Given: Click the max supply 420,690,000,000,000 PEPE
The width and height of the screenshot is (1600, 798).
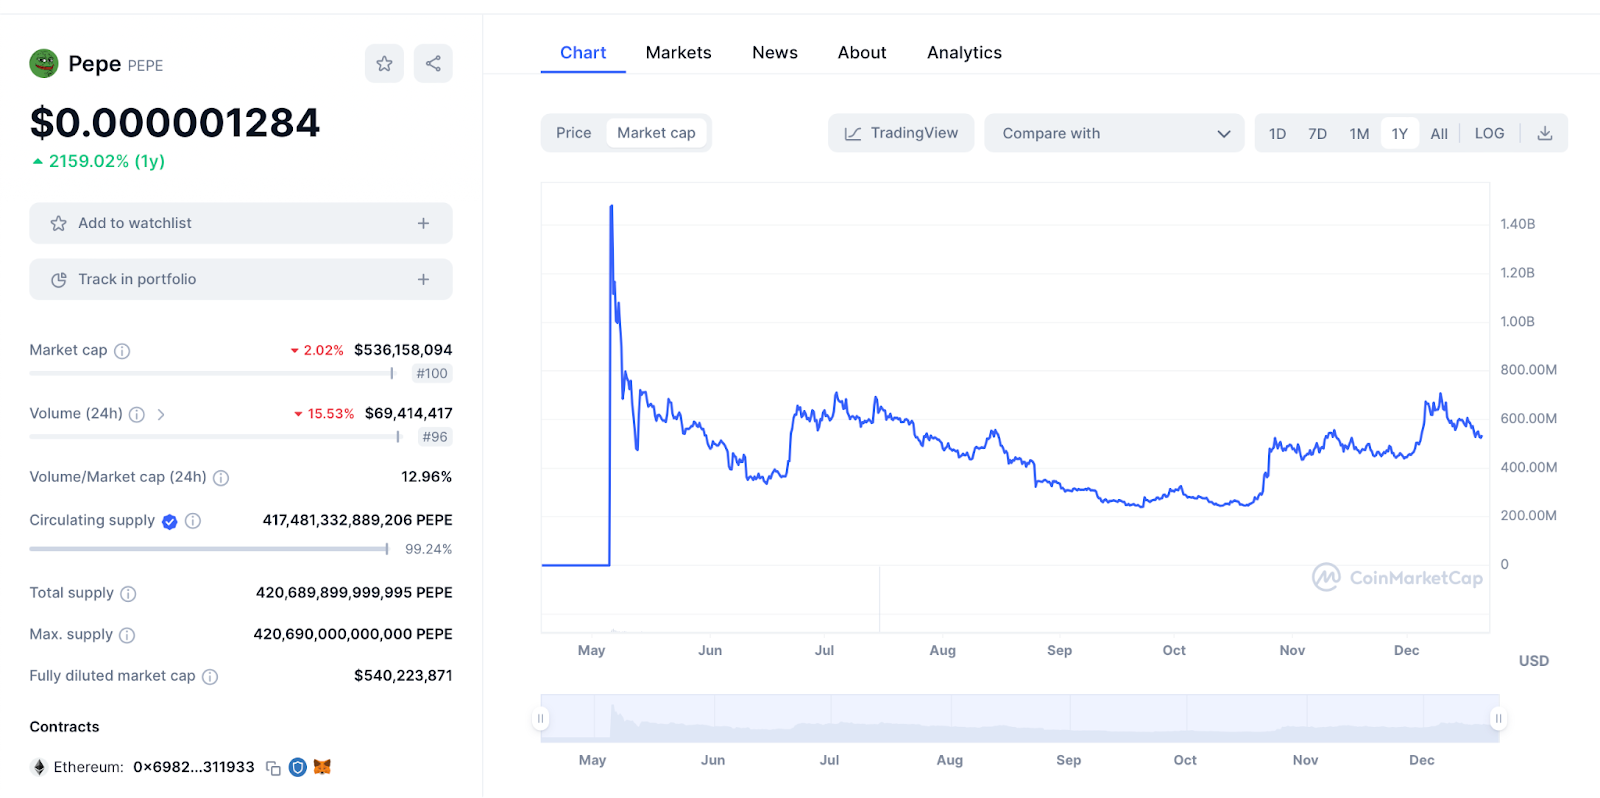Looking at the screenshot, I should click(x=353, y=634).
